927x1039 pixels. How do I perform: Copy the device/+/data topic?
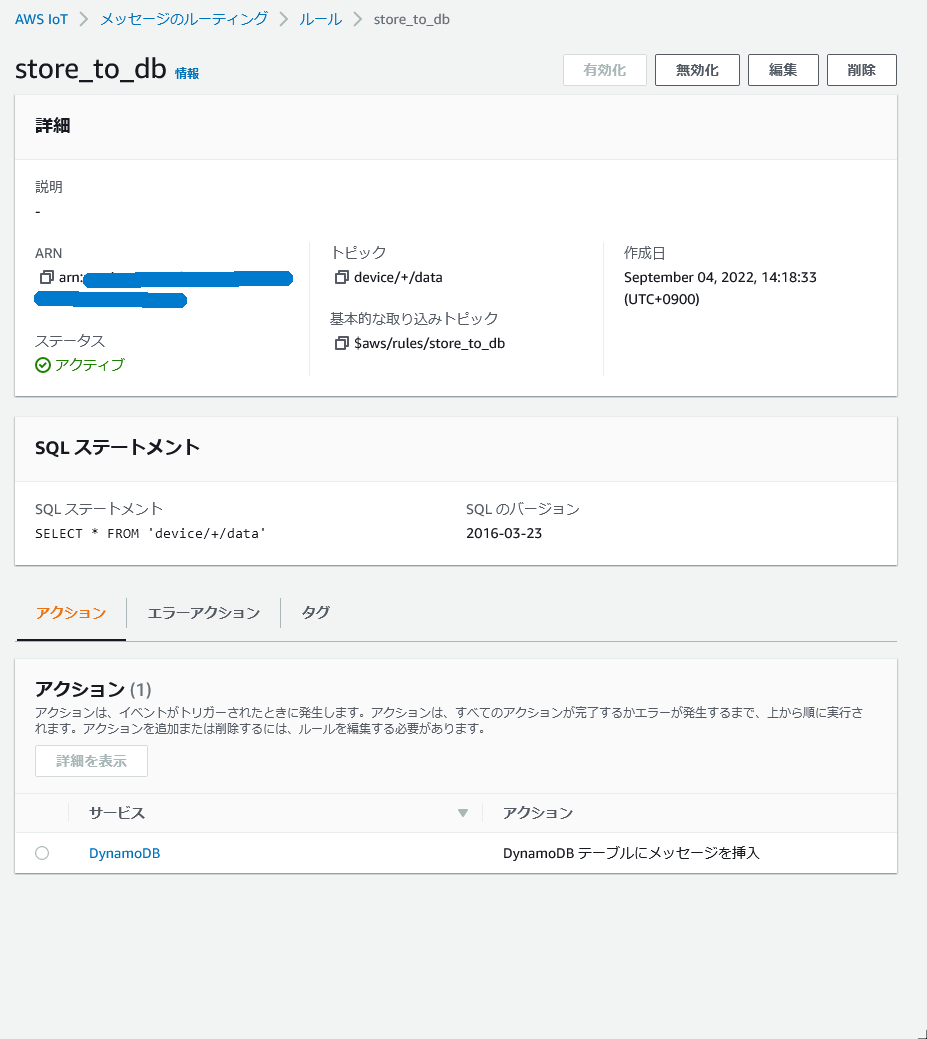tap(341, 277)
